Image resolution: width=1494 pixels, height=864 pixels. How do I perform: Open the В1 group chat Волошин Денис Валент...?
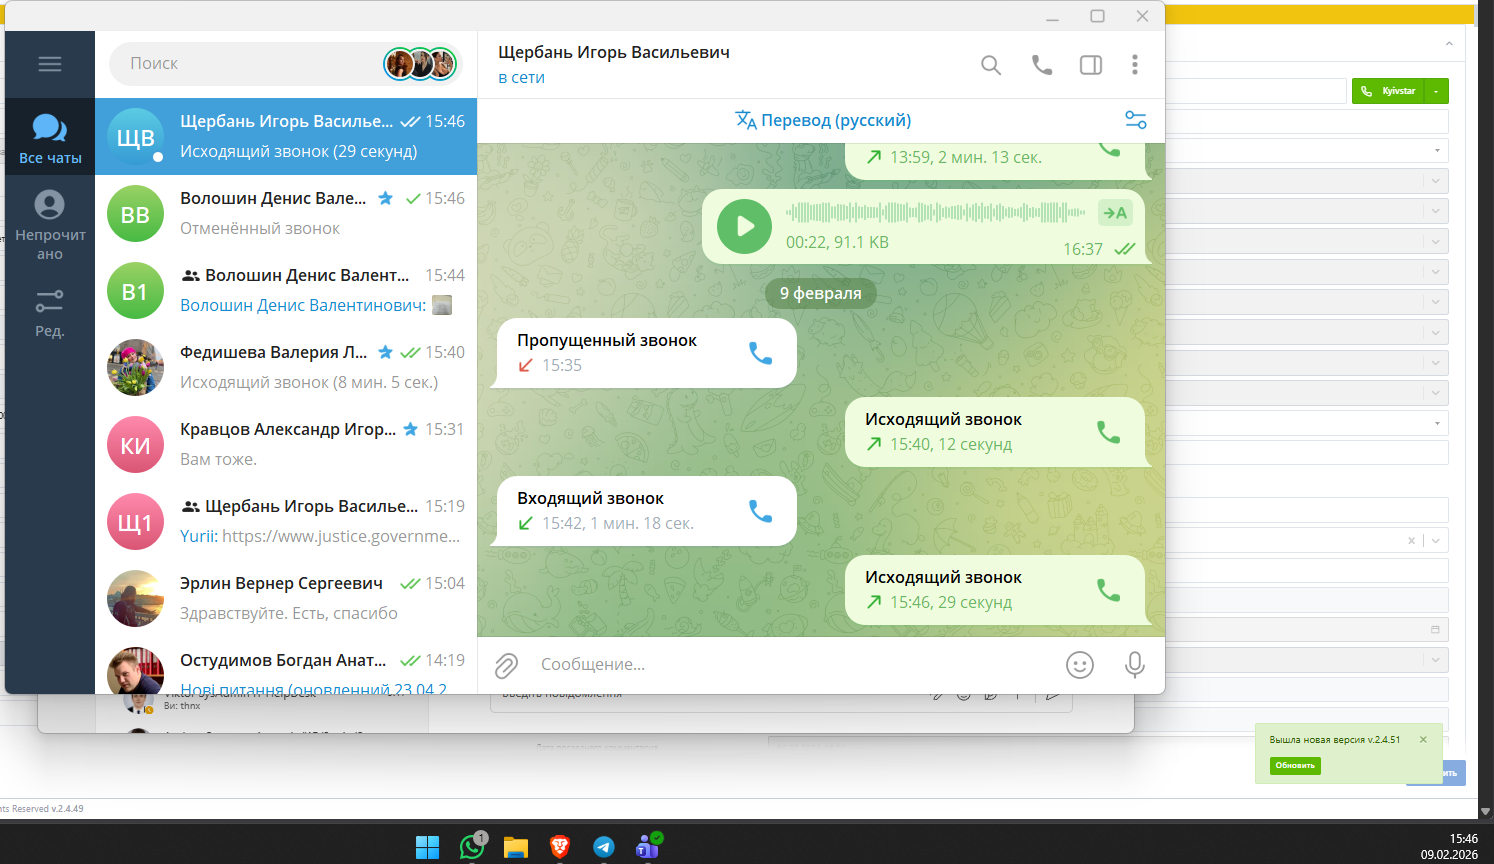pos(286,290)
